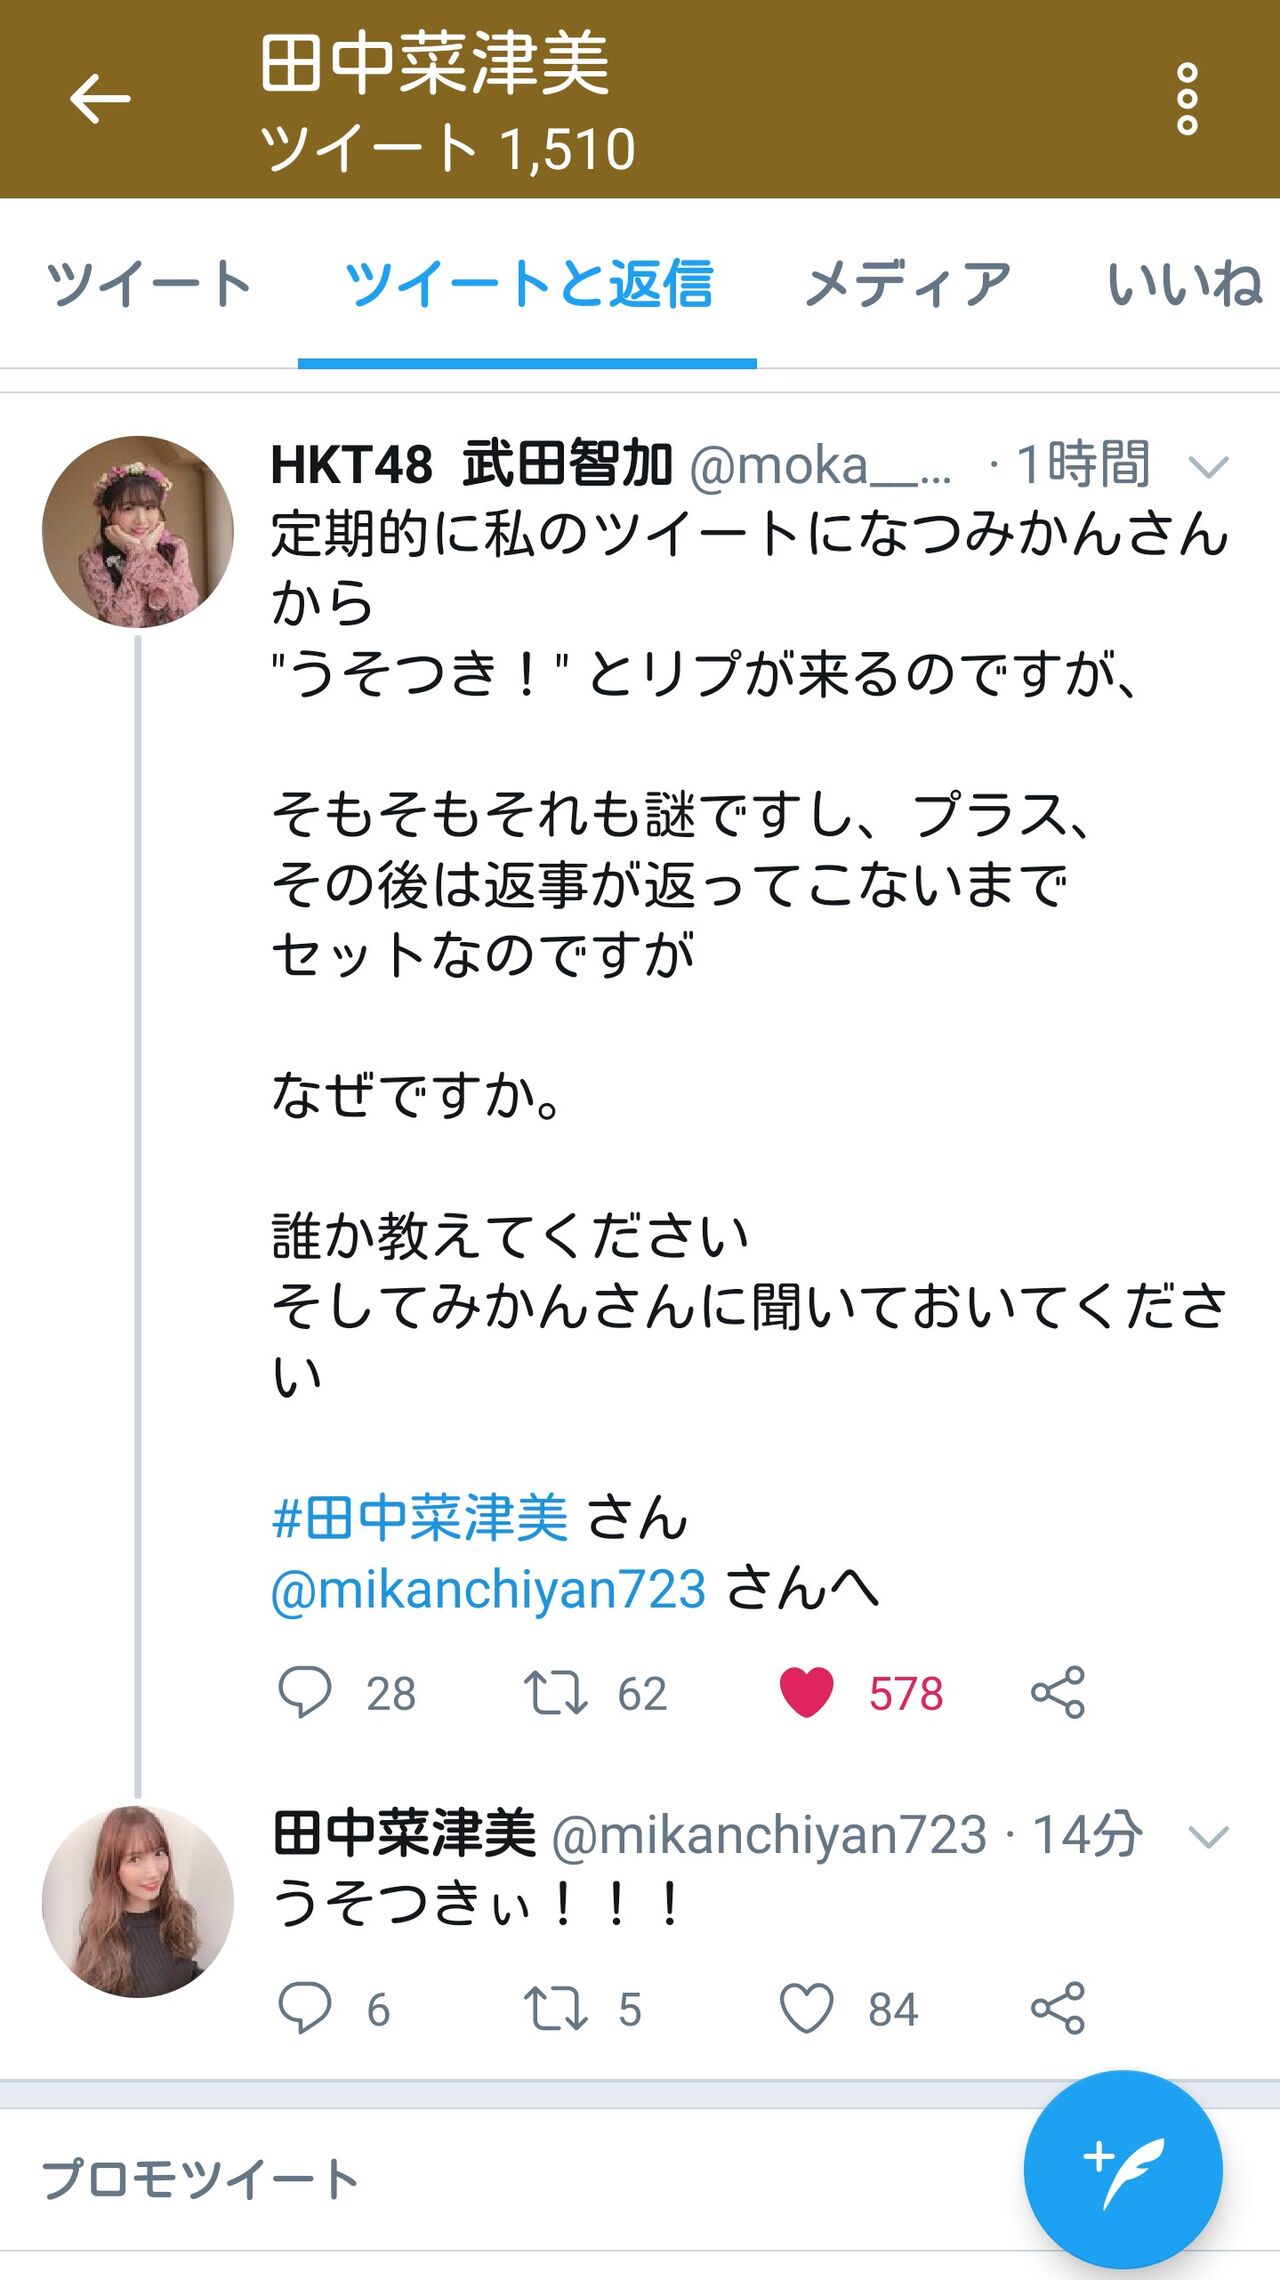Compose a new tweet with floating button
The width and height of the screenshot is (1280, 2280).
(1122, 2168)
